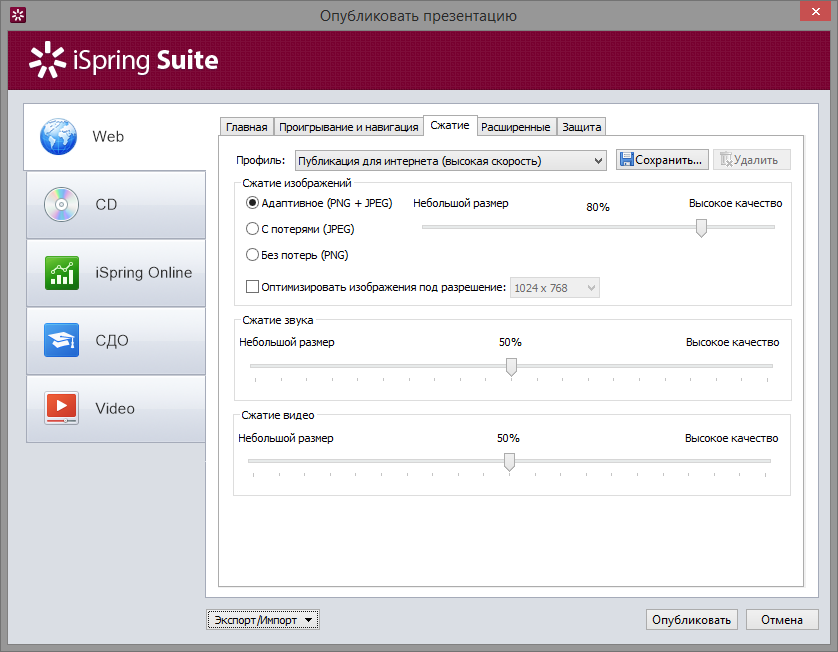This screenshot has width=838, height=652.
Task: Click the Сжатие звука slider thumb
Action: pyautogui.click(x=511, y=367)
